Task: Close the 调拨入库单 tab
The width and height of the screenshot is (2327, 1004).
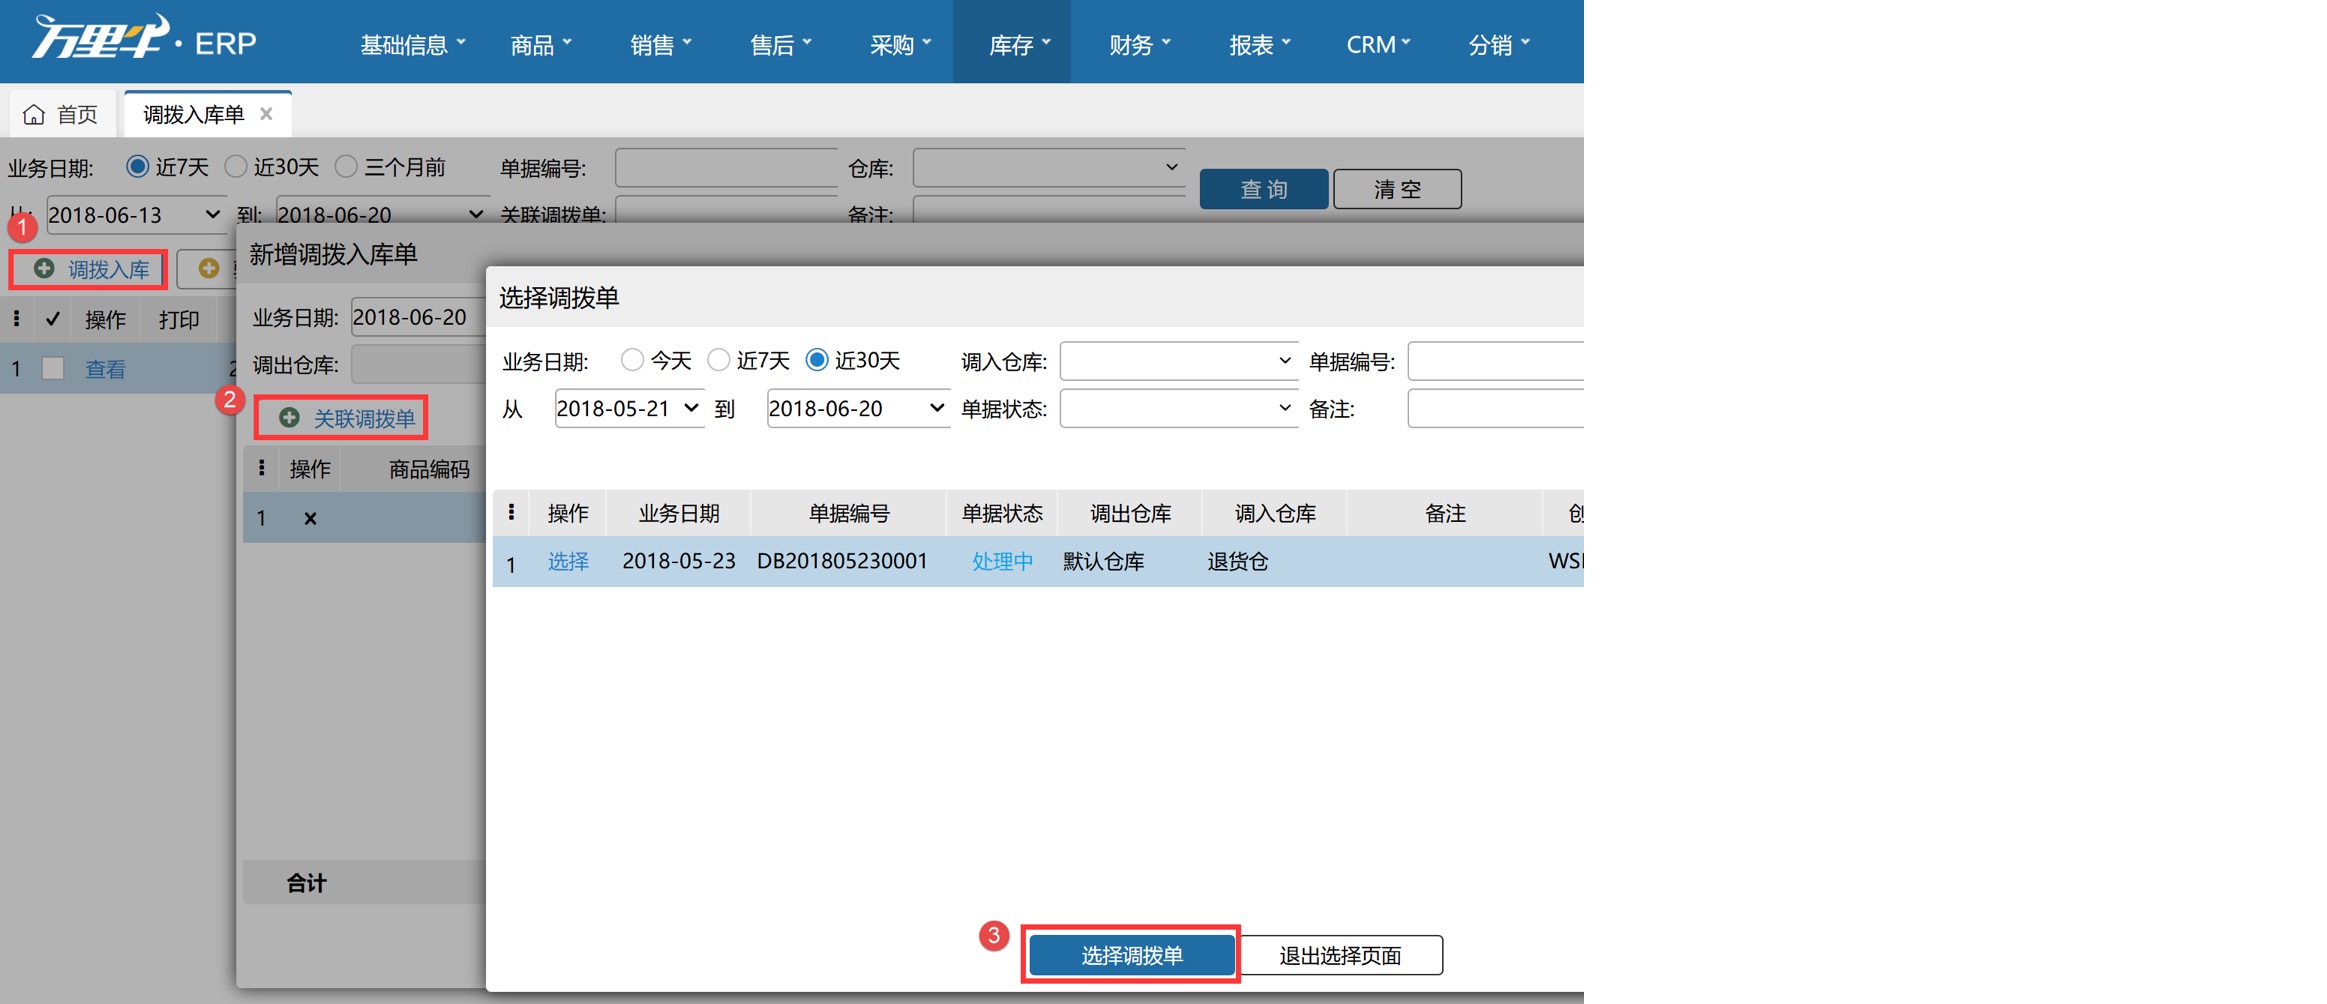Action: (x=266, y=113)
